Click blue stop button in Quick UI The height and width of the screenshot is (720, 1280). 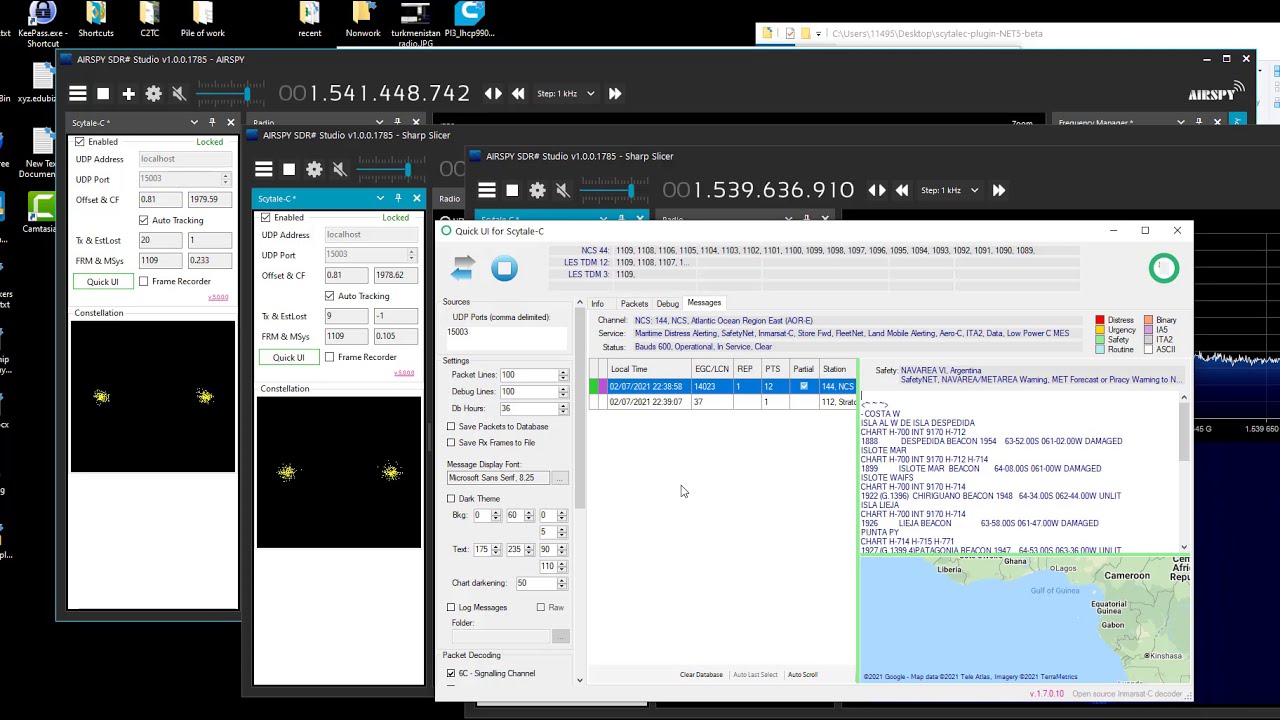[x=504, y=268]
